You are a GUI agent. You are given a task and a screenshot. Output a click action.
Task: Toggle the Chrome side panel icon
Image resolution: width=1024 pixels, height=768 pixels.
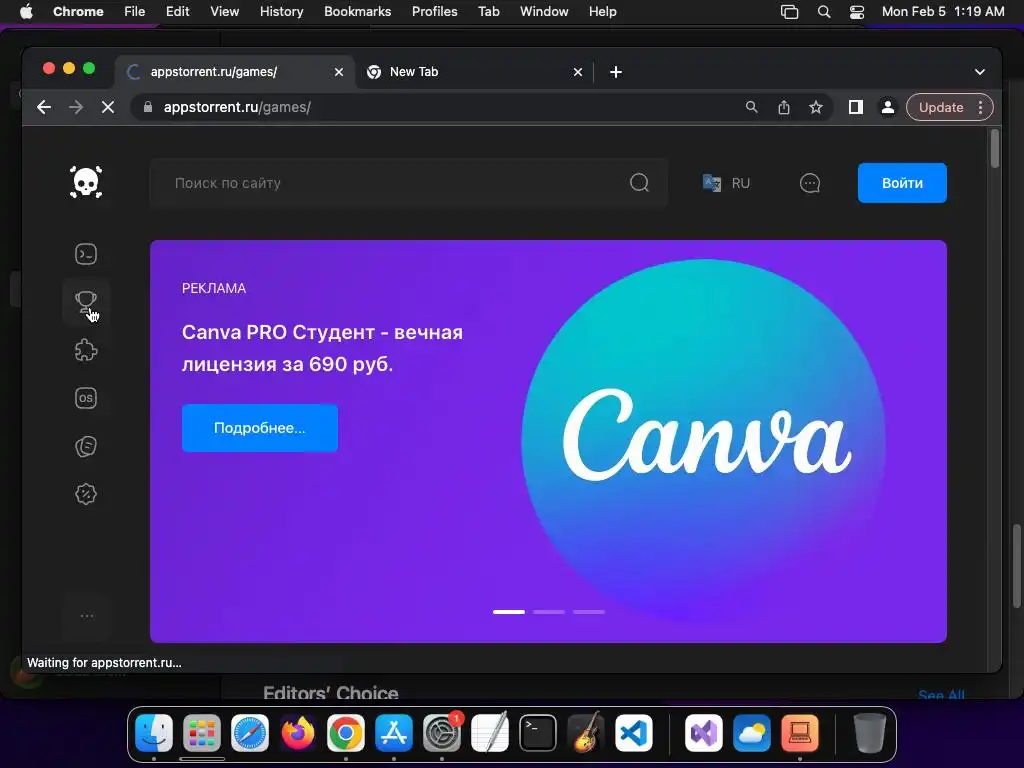[x=856, y=107]
